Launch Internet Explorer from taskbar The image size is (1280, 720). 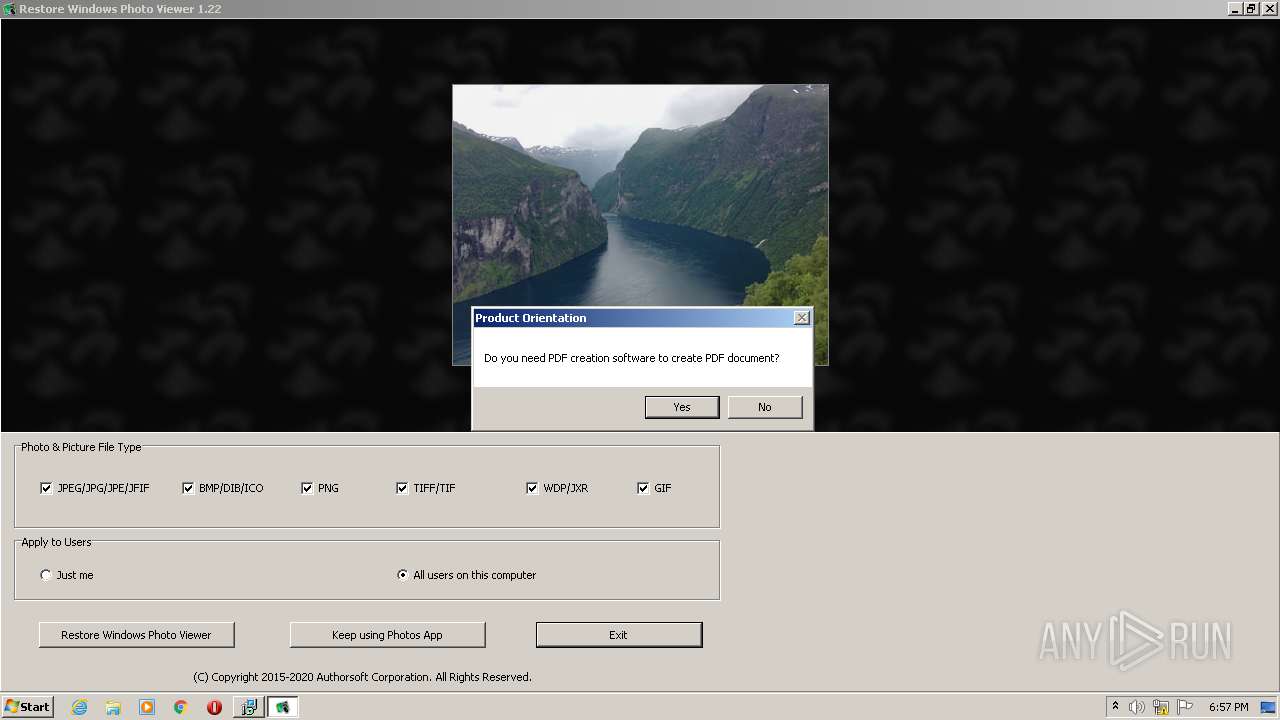click(x=79, y=707)
